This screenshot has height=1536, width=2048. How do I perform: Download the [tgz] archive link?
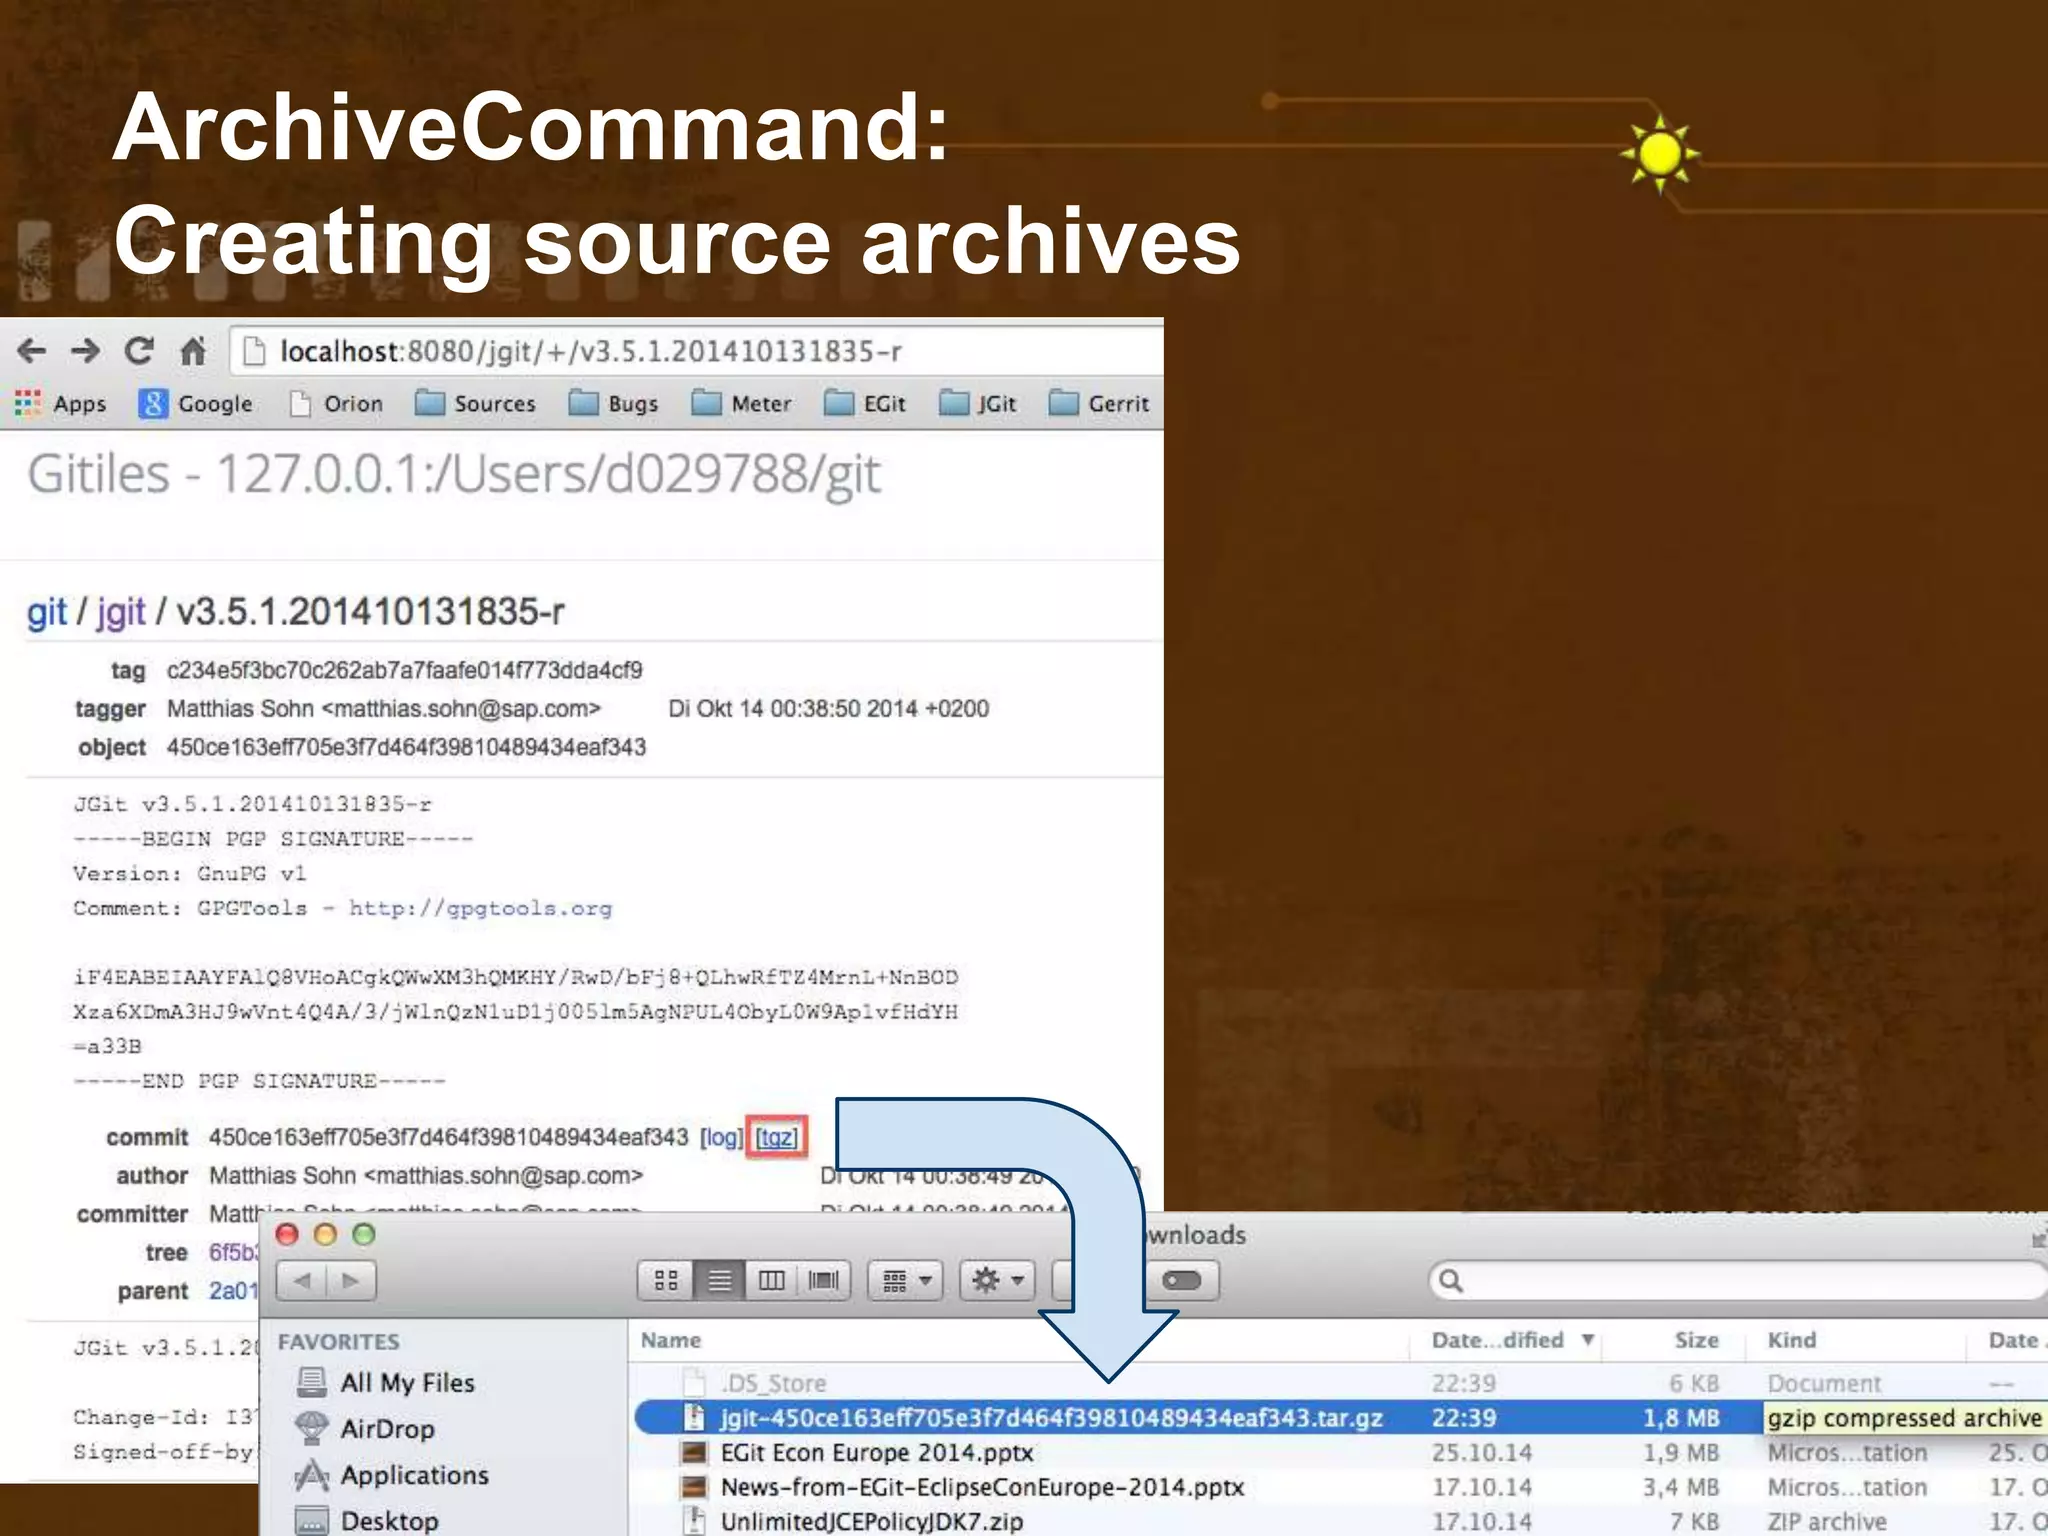[776, 1137]
